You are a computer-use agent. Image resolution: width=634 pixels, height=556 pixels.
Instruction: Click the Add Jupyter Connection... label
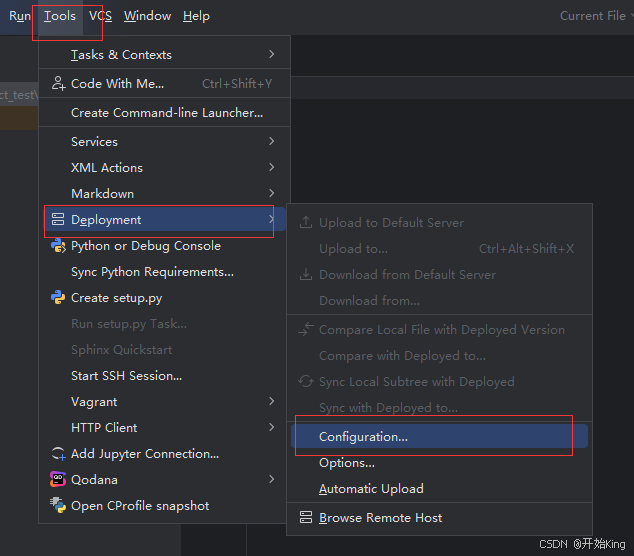coord(145,454)
